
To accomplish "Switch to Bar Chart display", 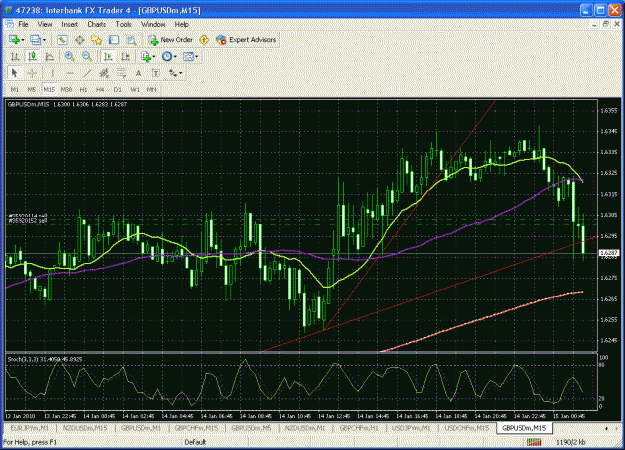I will [x=15, y=57].
